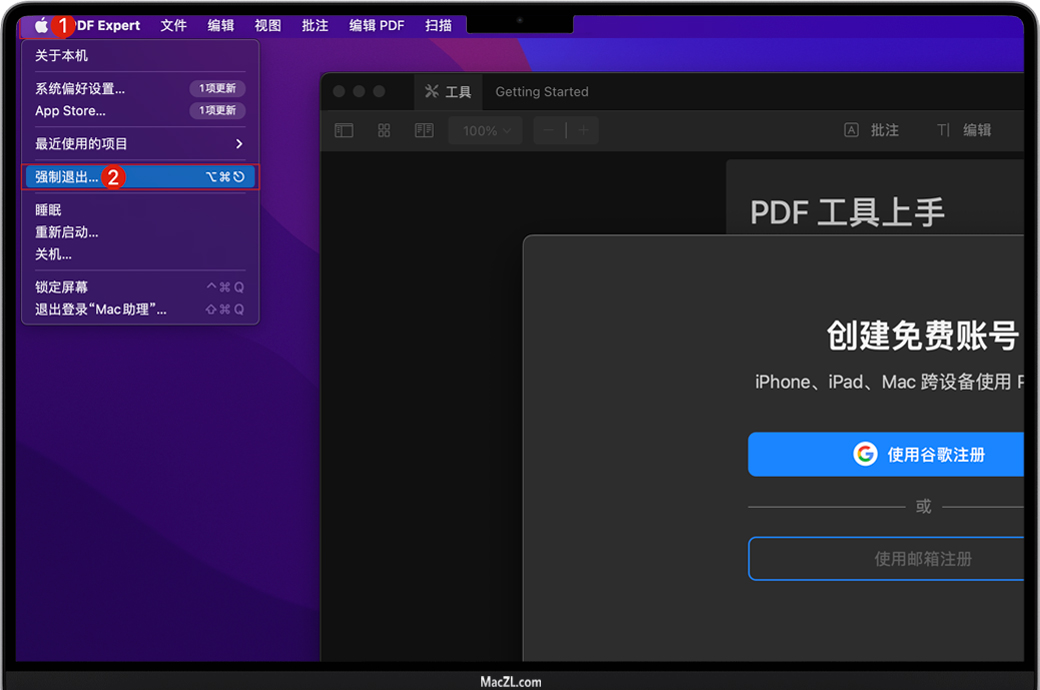
Task: Click the zoom in plus button
Action: [584, 130]
